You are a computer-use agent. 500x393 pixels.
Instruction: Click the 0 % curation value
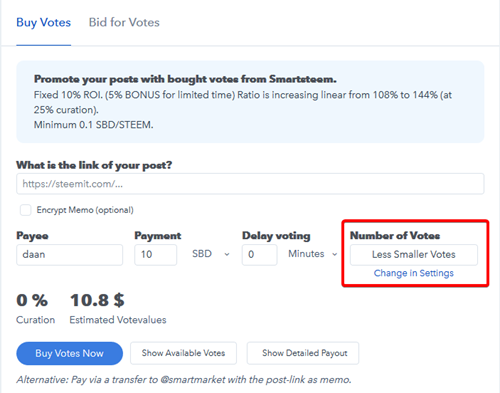(32, 300)
